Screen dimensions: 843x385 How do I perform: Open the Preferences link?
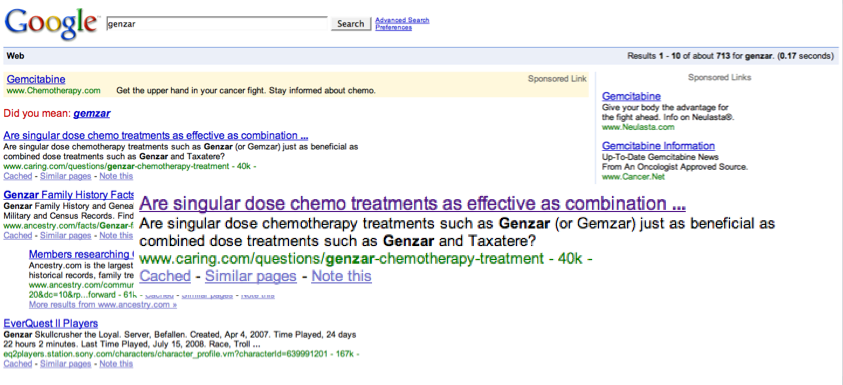pos(394,27)
